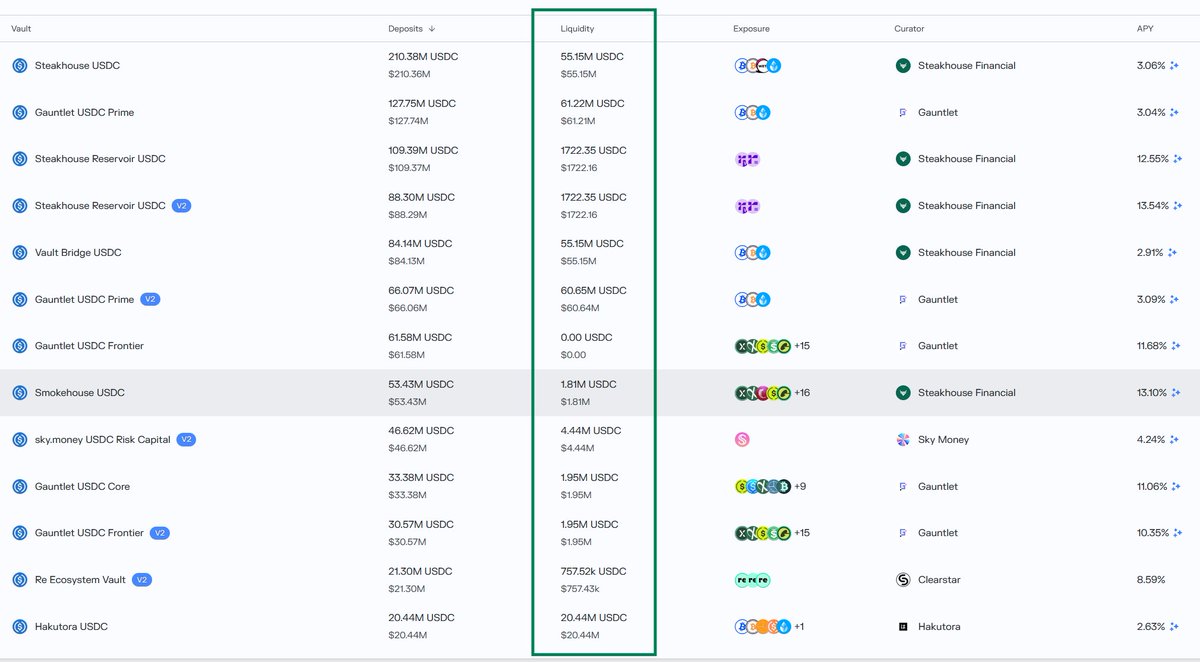Open the Gauntlet USDC Core vault
The width and height of the screenshot is (1200, 662).
click(82, 487)
